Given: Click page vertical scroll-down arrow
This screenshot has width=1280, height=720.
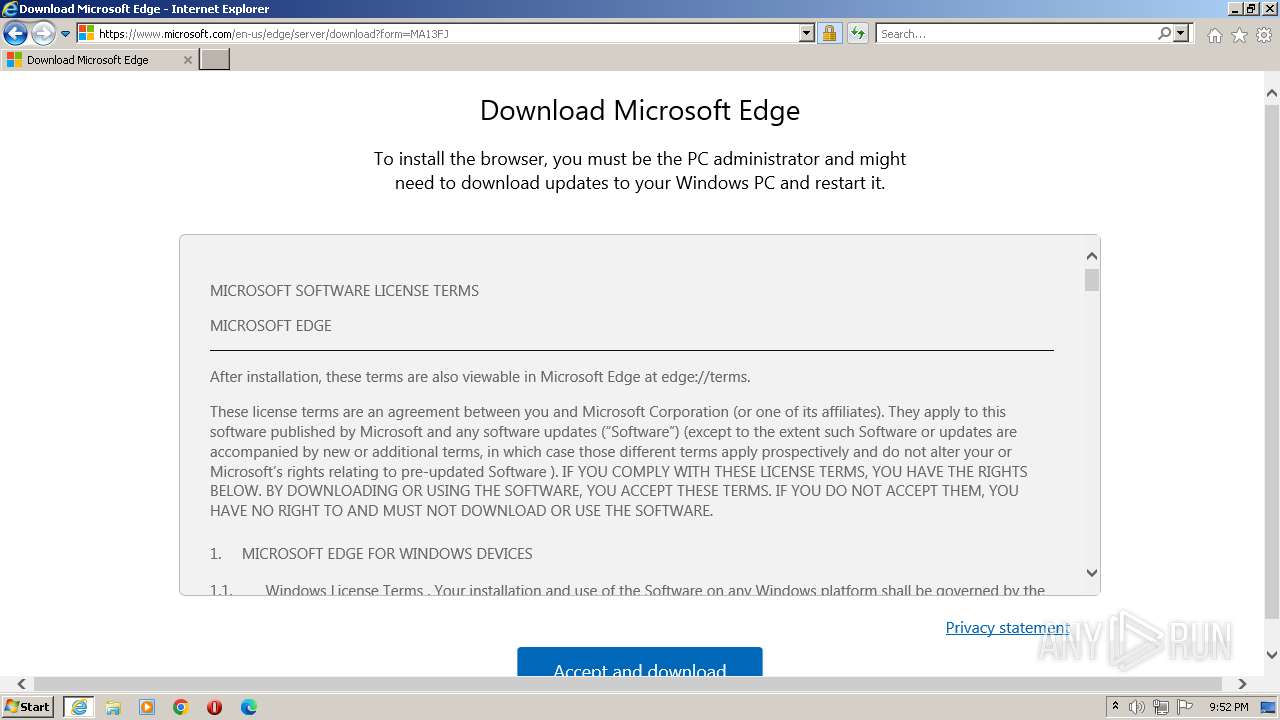Looking at the screenshot, I should tap(1272, 655).
